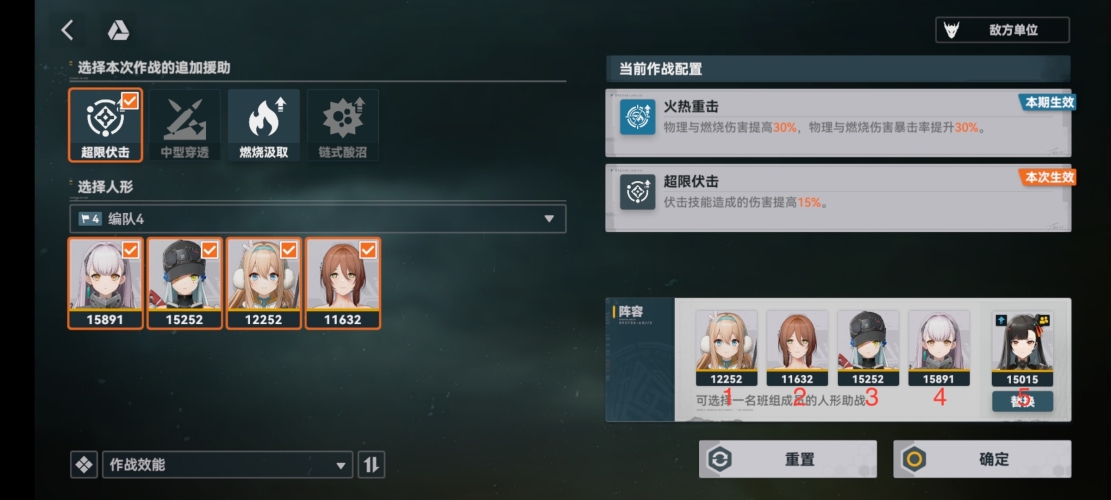Click the 替换 button under assist doll
Image resolution: width=1111 pixels, height=500 pixels.
click(x=1022, y=401)
